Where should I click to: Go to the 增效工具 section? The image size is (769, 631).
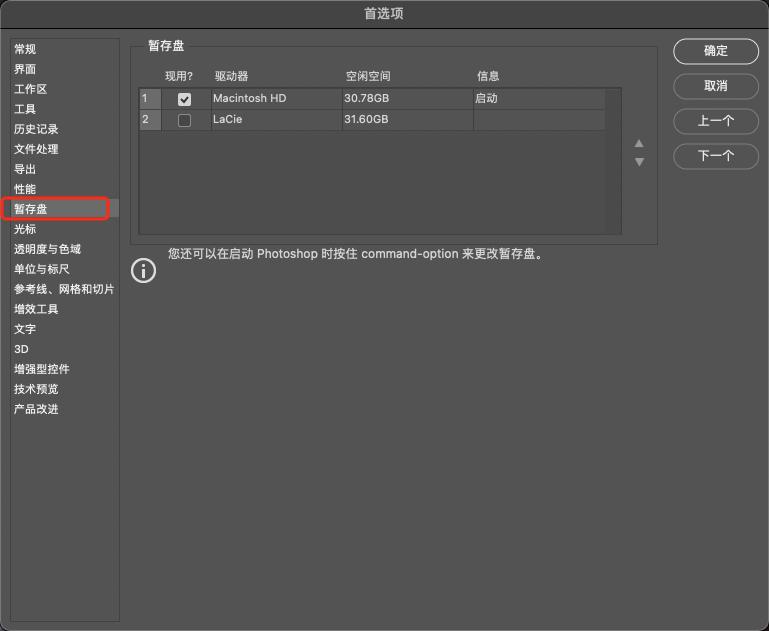click(x=36, y=309)
